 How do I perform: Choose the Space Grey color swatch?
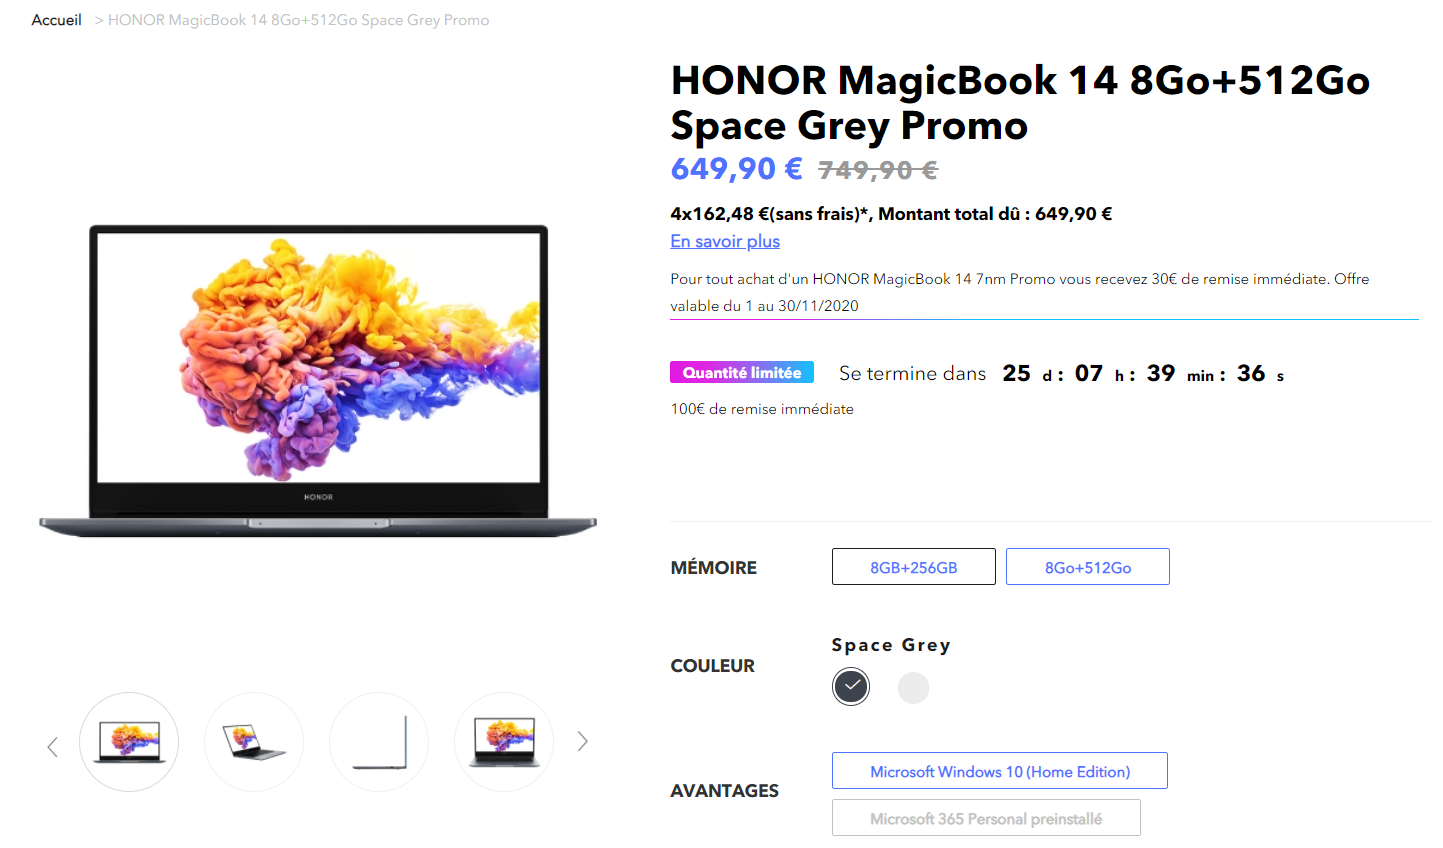pos(851,687)
